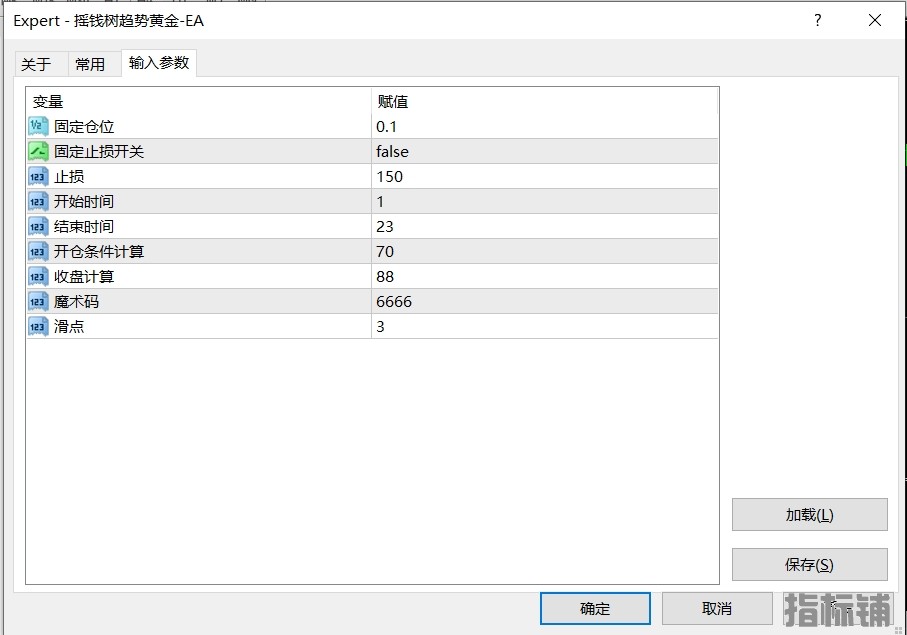Click the 变量 column header
Image resolution: width=907 pixels, height=635 pixels.
[x=198, y=101]
